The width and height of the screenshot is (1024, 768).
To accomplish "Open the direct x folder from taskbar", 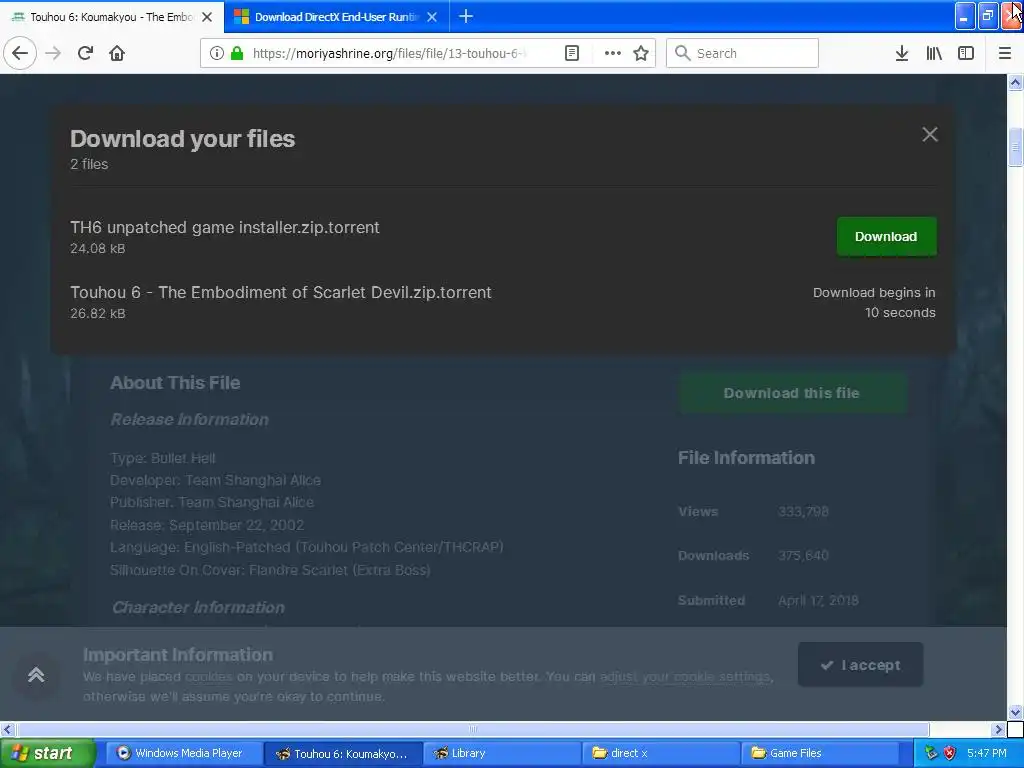I will pos(660,753).
